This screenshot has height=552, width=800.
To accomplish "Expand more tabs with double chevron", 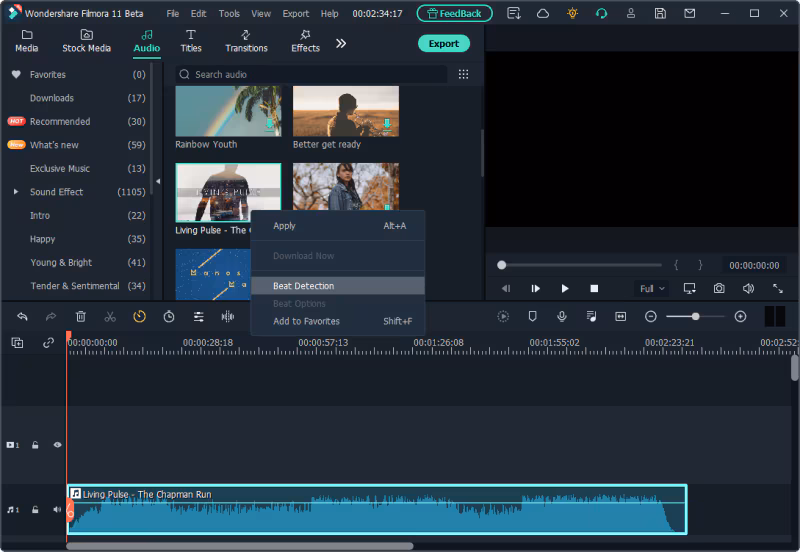I will point(341,43).
